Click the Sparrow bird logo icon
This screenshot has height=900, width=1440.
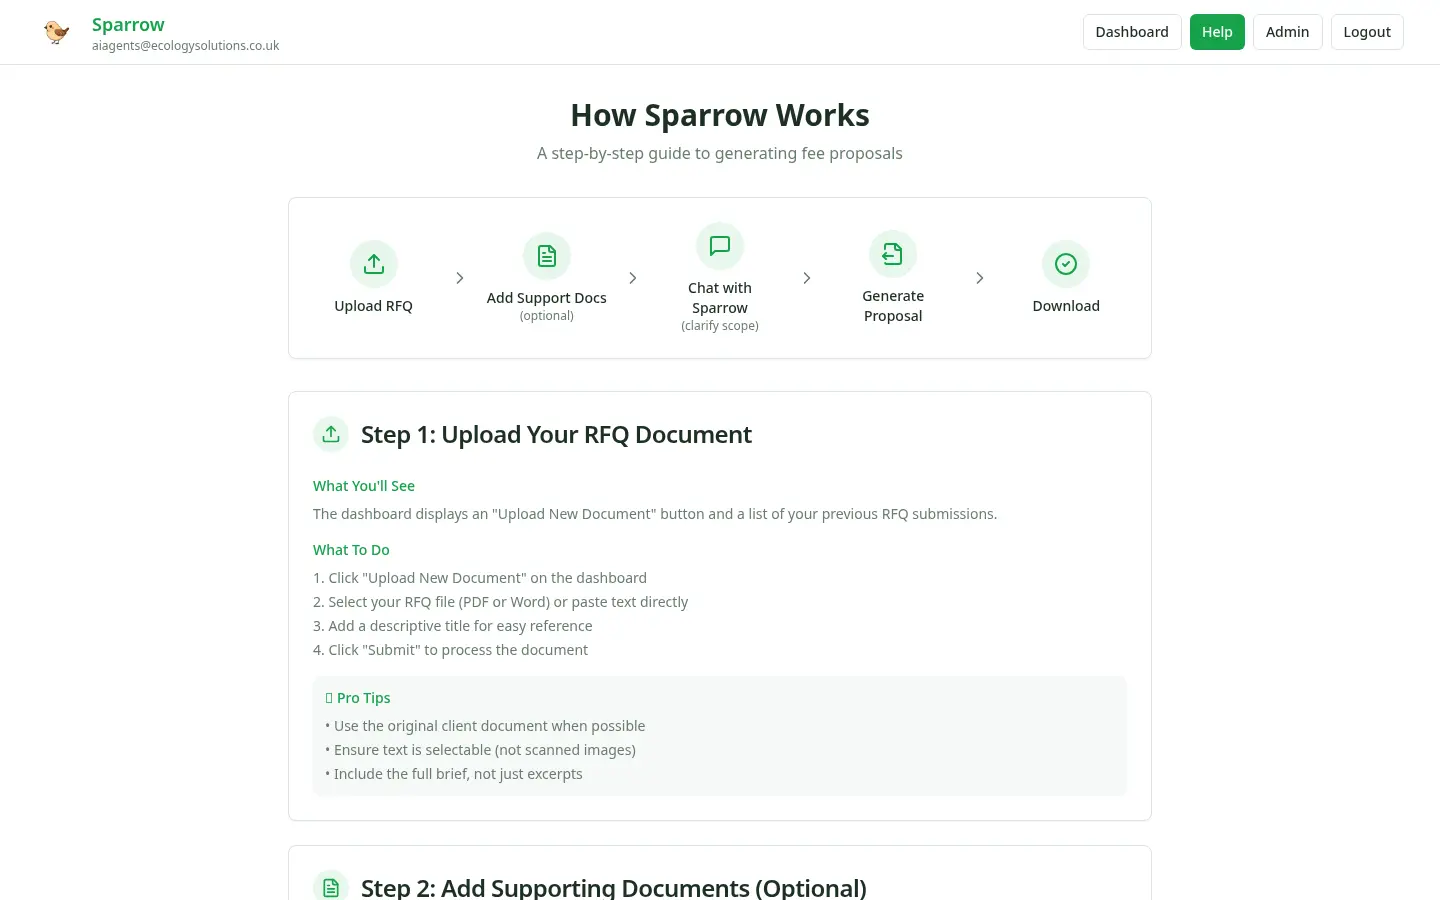(57, 32)
